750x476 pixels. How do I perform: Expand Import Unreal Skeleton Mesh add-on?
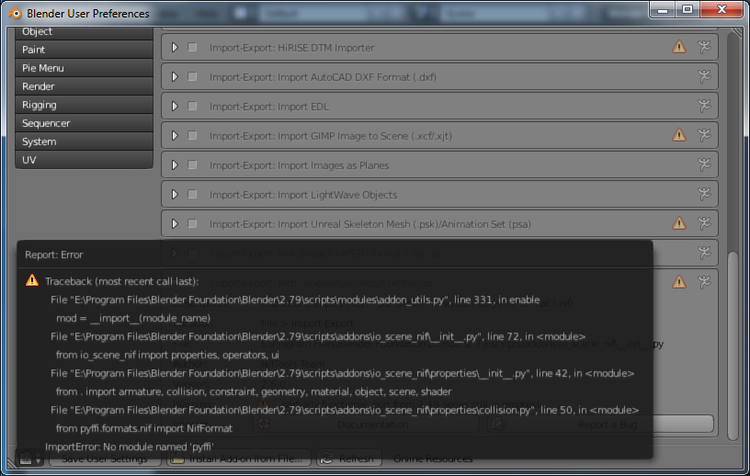pos(175,224)
